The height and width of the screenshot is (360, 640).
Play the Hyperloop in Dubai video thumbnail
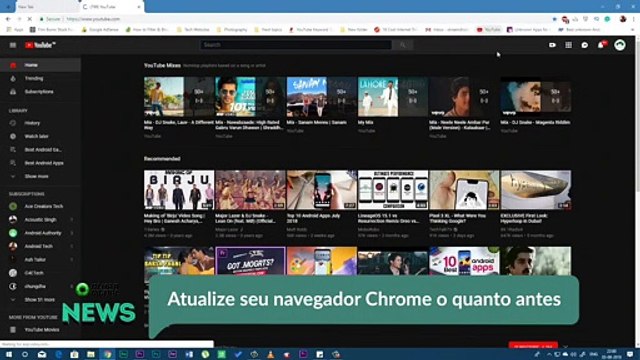pyautogui.click(x=536, y=190)
